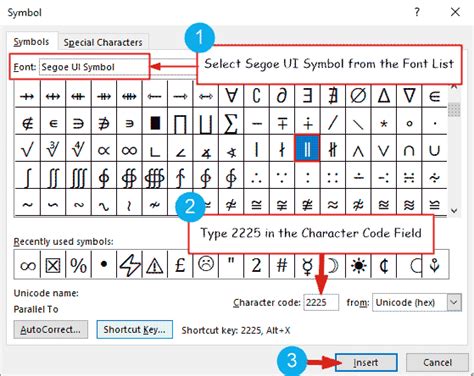Image resolution: width=474 pixels, height=376 pixels.
Task: Select the black end-of-proof rectangle symbol
Action: [155, 123]
